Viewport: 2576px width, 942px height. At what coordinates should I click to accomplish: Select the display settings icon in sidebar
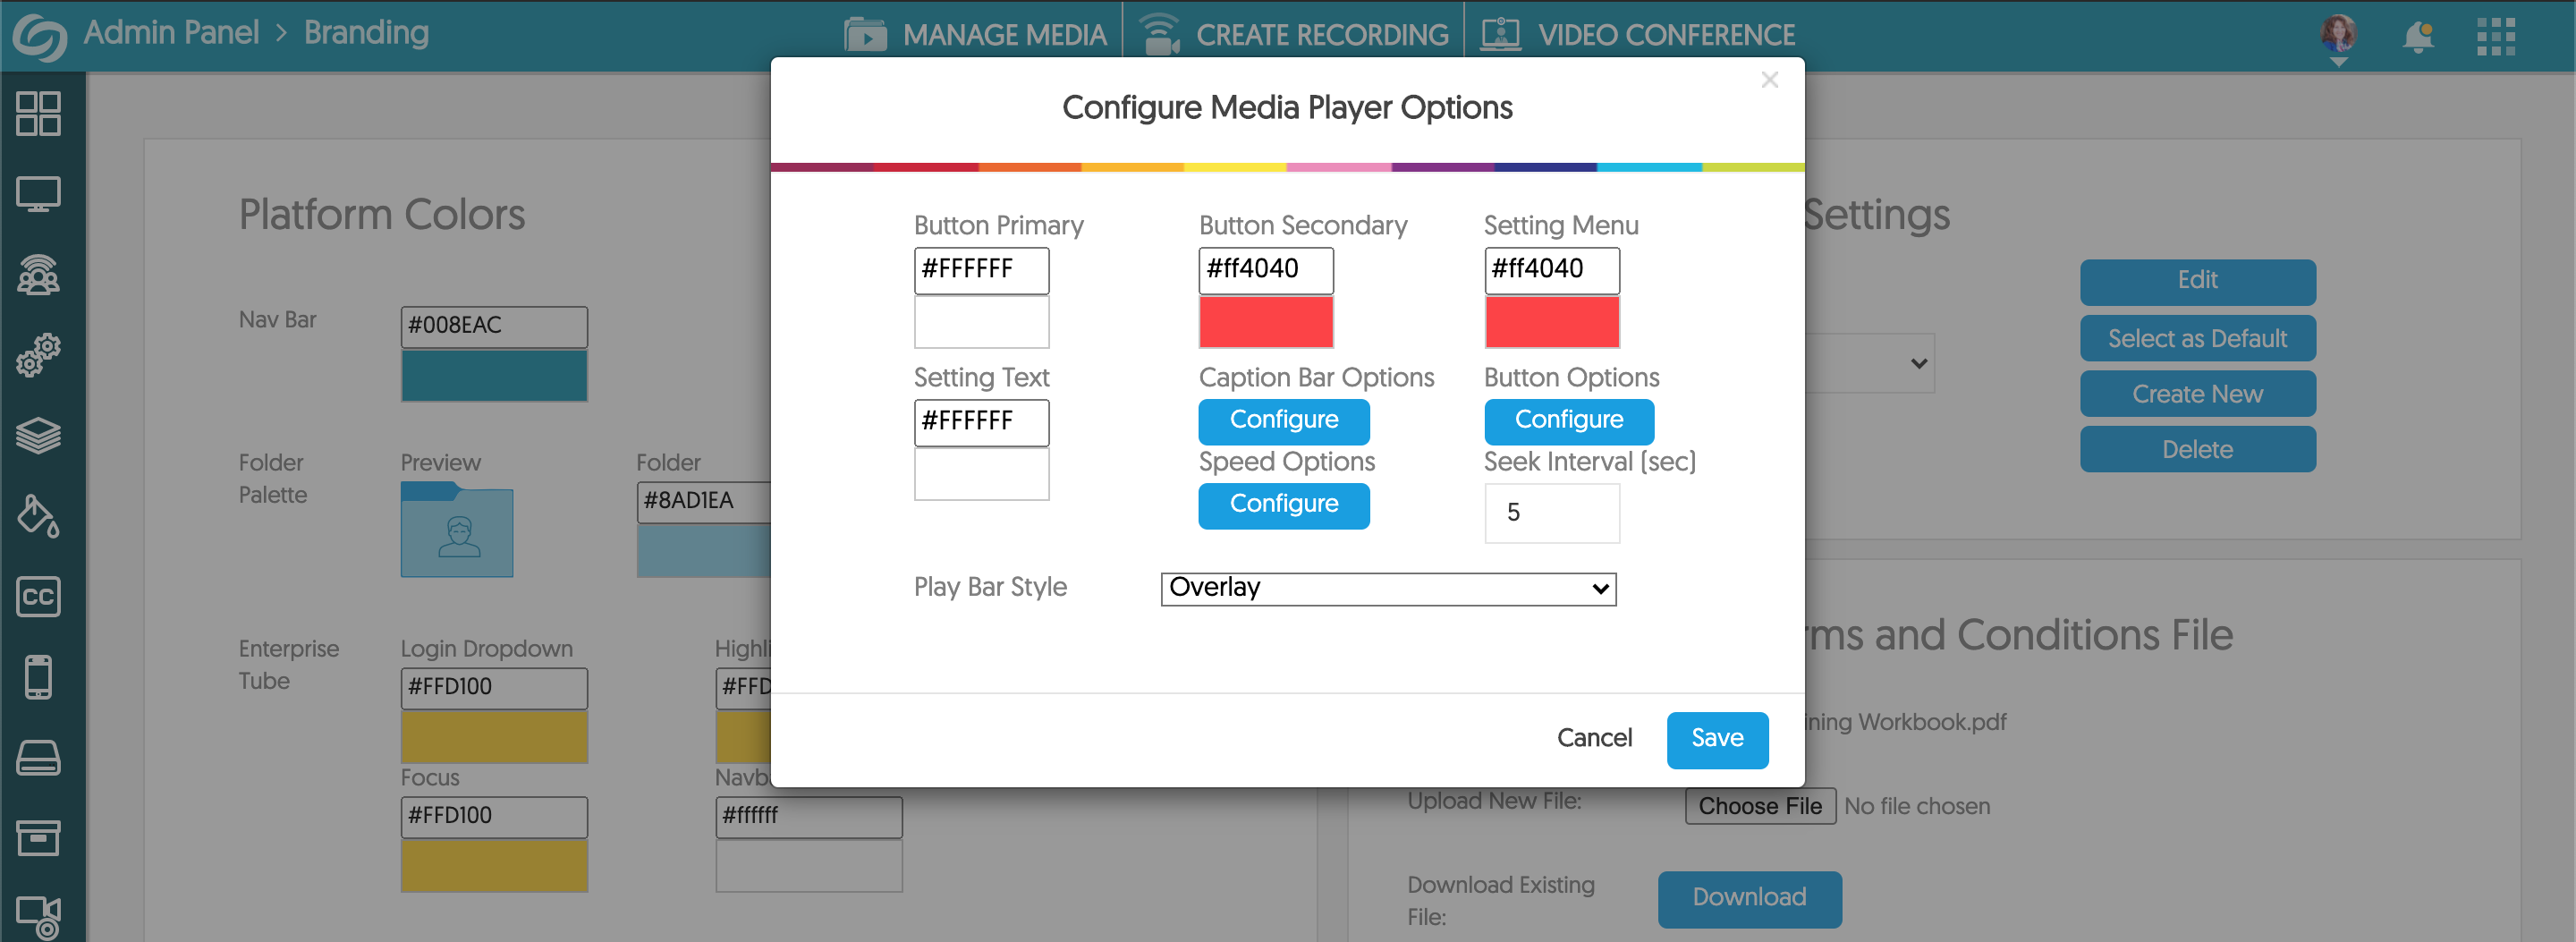click(39, 195)
